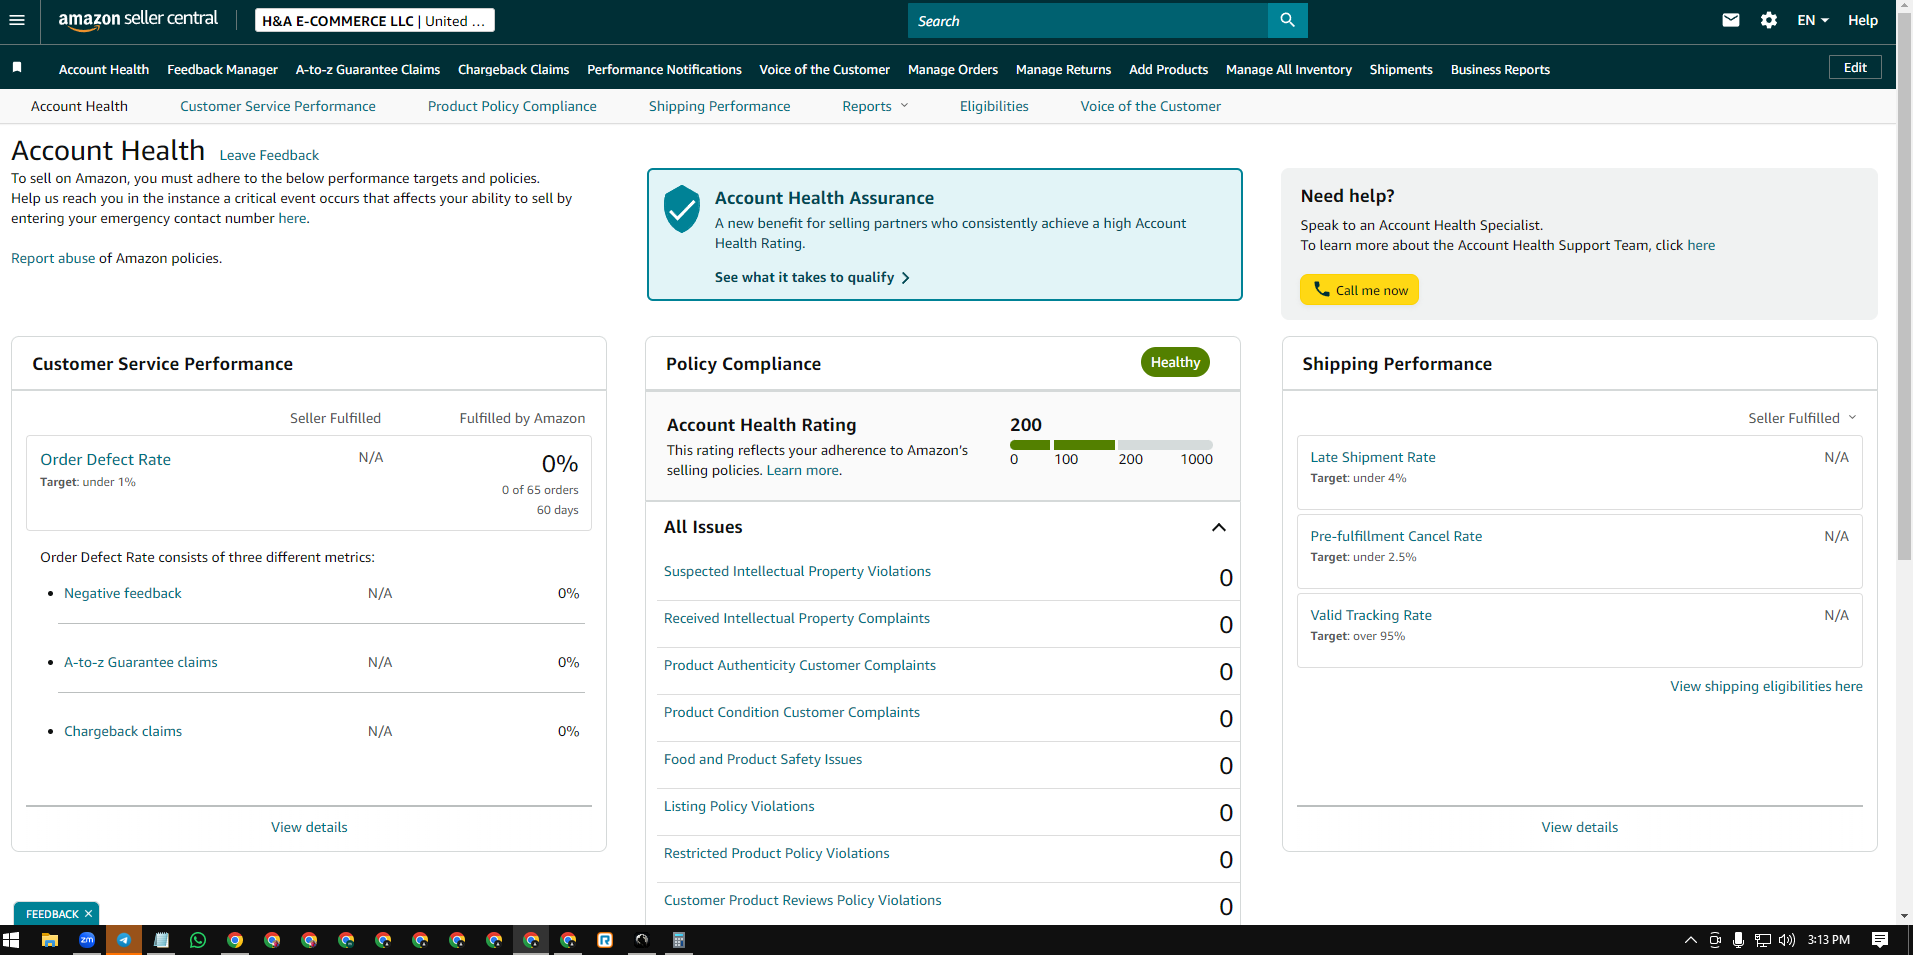Image resolution: width=1913 pixels, height=955 pixels.
Task: Click the Help link at top right
Action: (1862, 20)
